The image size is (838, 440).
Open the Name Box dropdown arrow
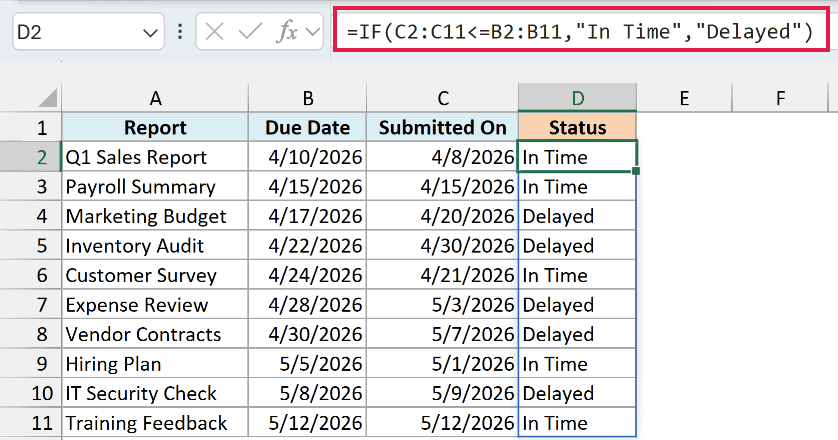[x=150, y=33]
